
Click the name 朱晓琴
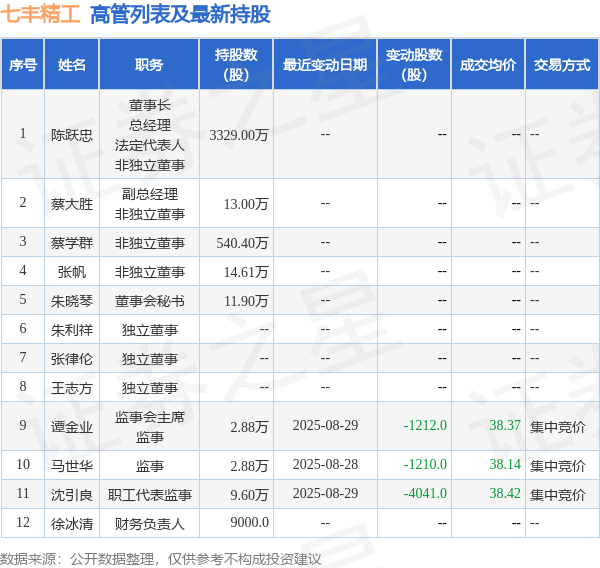click(72, 301)
